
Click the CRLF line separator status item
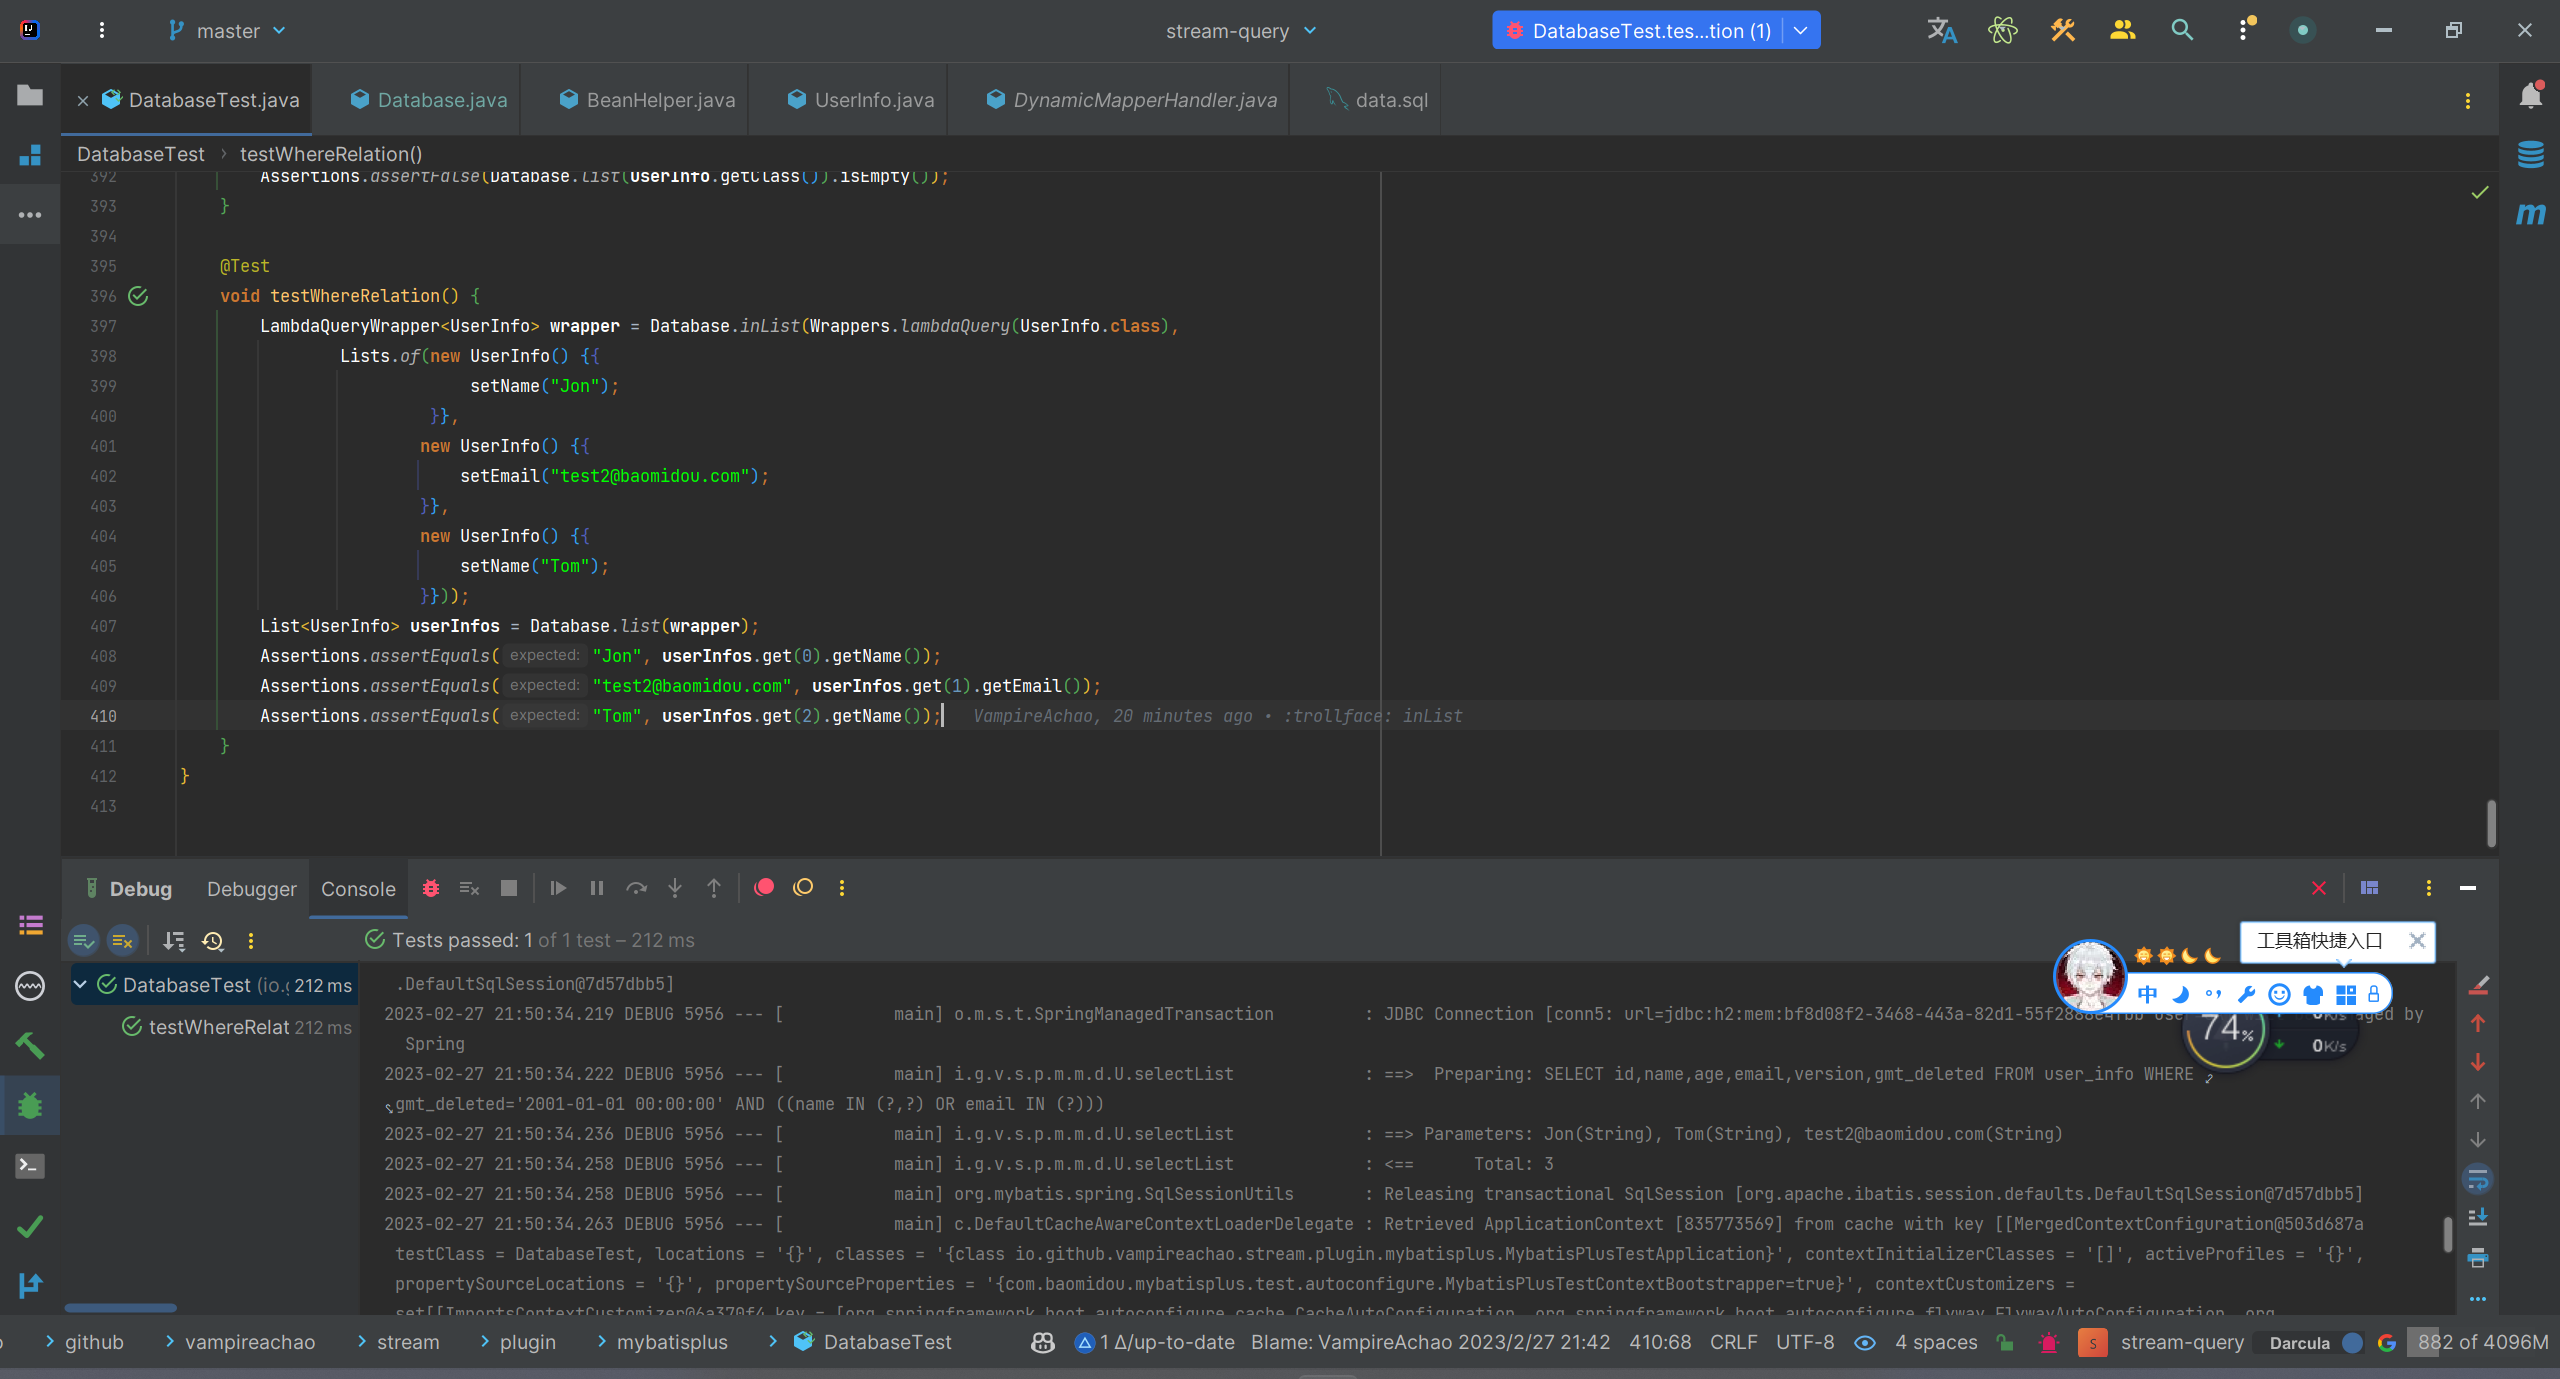point(1733,1342)
